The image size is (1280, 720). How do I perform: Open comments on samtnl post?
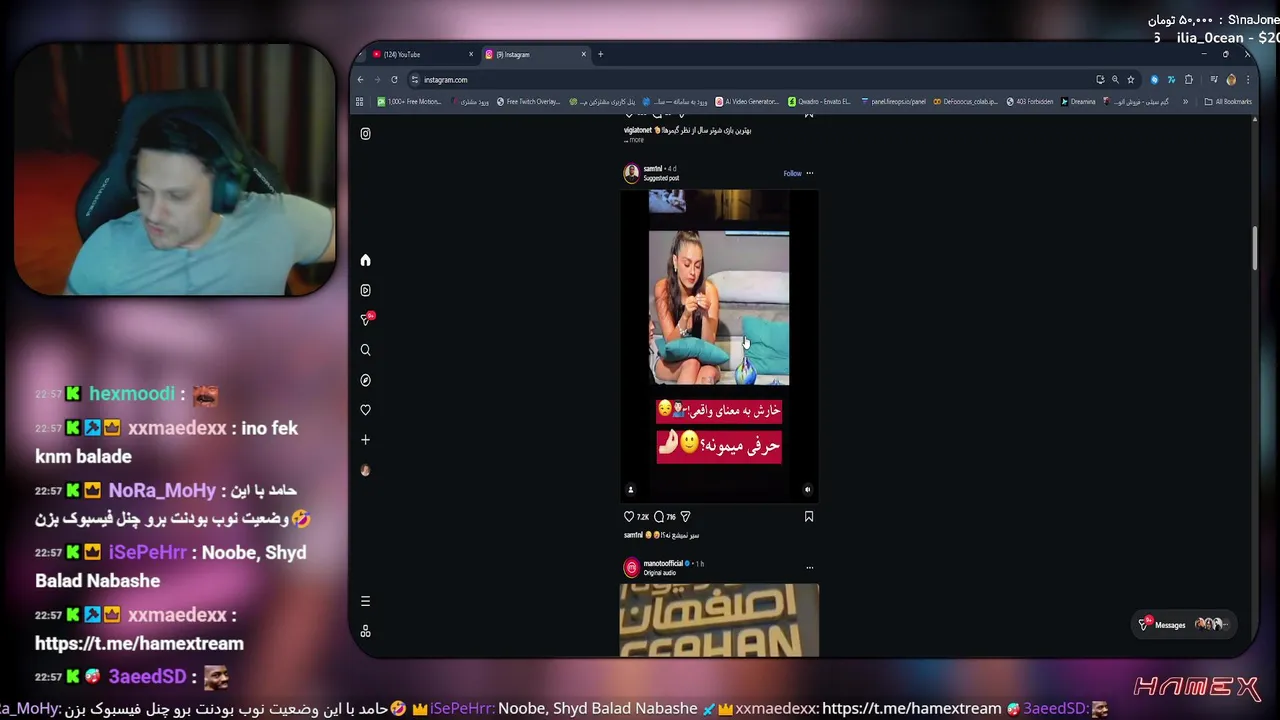[x=659, y=517]
